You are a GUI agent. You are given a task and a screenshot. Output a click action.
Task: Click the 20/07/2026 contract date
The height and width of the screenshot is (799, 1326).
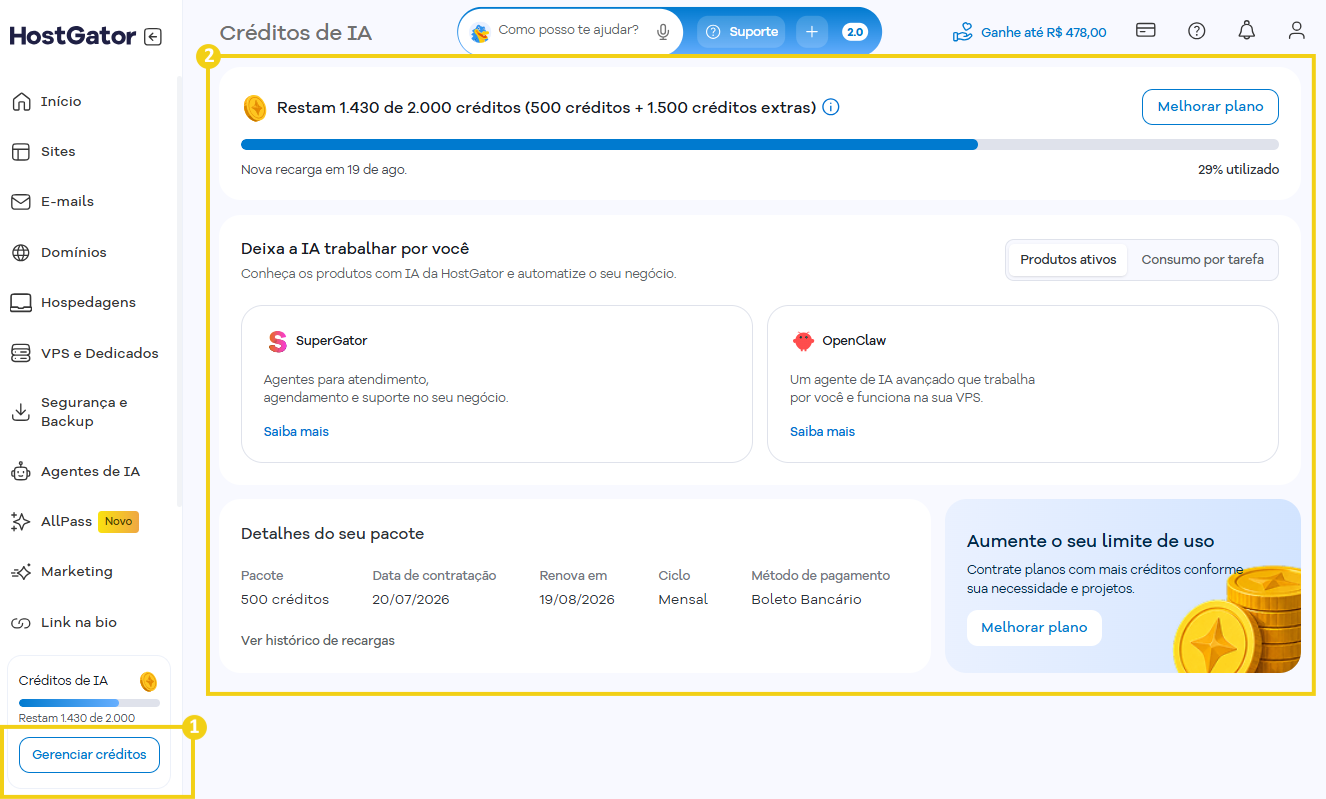pos(411,600)
